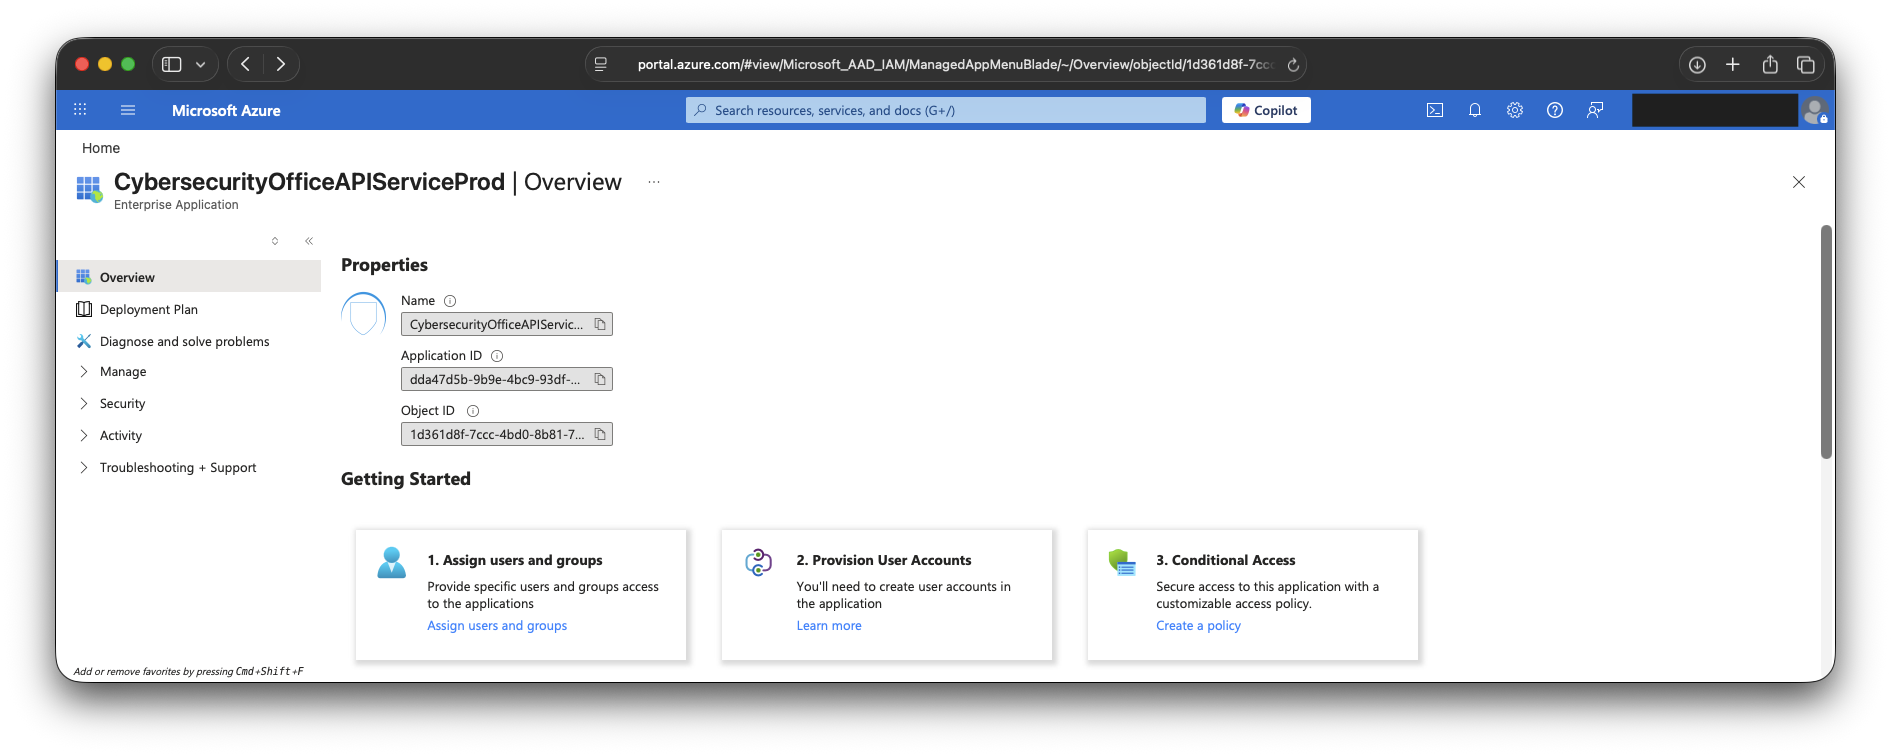Copy the application Name field

click(600, 324)
